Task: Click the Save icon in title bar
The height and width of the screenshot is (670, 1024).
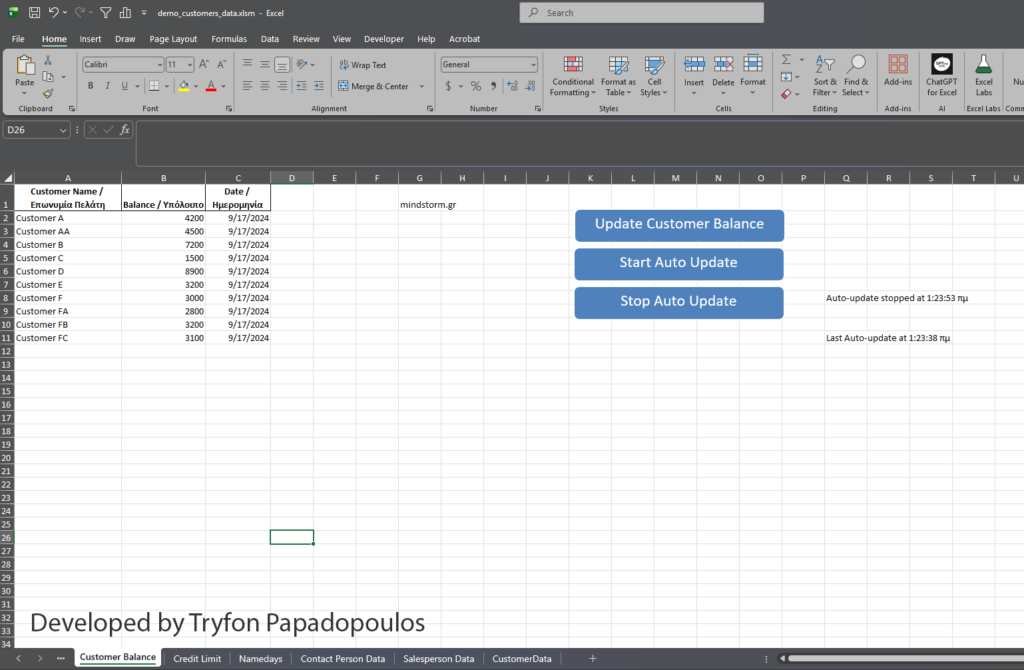Action: (34, 12)
